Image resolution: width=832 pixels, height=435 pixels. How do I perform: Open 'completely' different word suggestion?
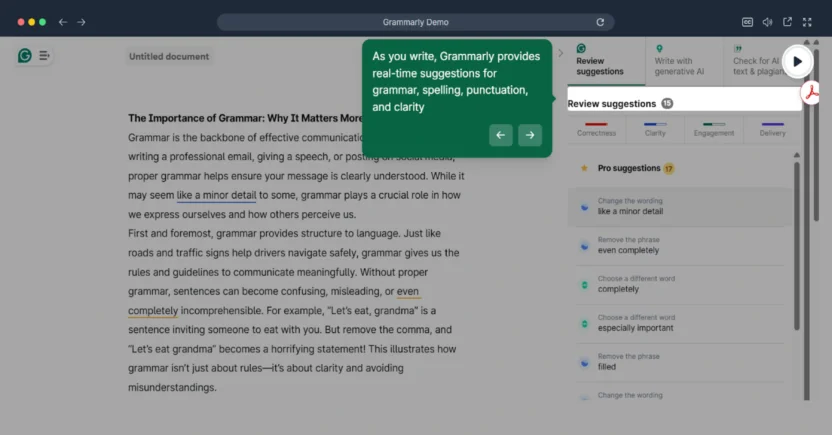point(679,284)
